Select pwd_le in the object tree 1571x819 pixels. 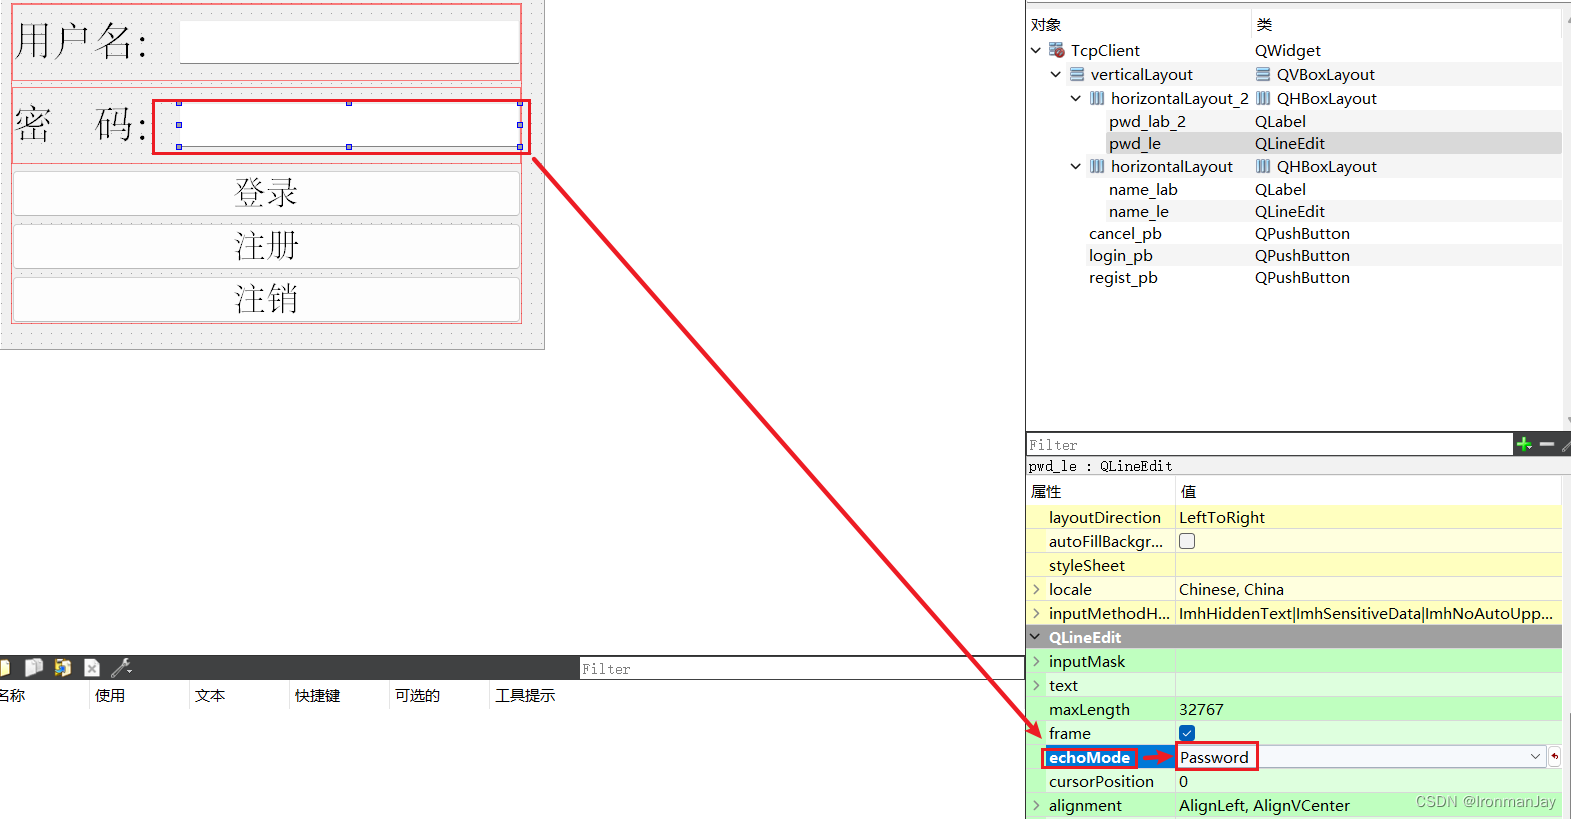pos(1135,143)
